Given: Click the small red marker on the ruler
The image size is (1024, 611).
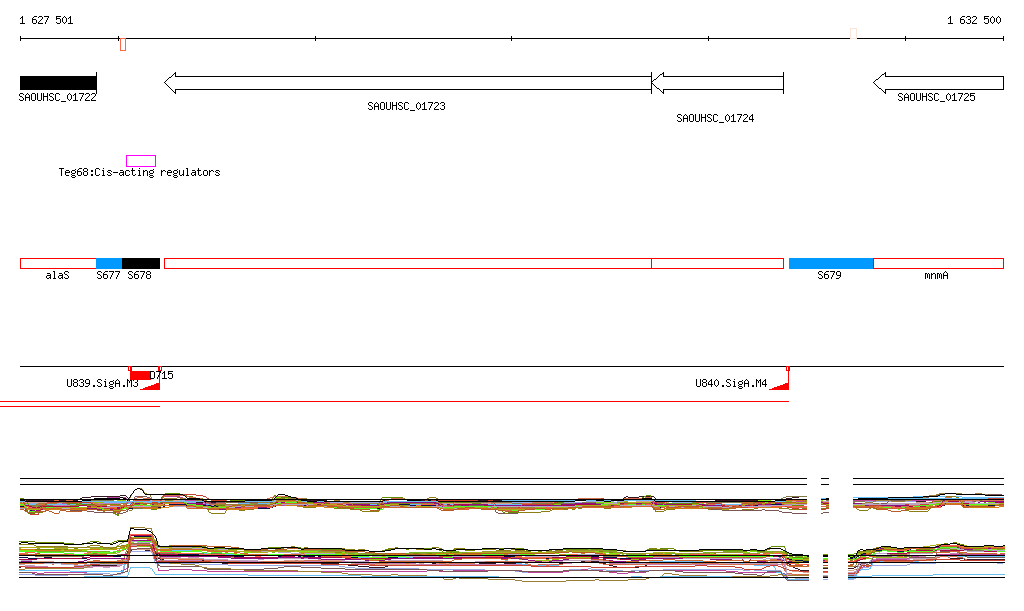Looking at the screenshot, I should pos(123,44).
